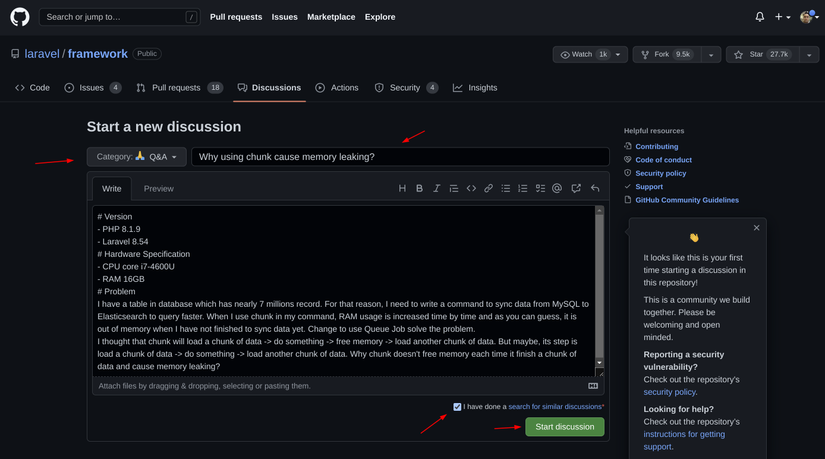Open the Contributing resource link

[x=657, y=146]
